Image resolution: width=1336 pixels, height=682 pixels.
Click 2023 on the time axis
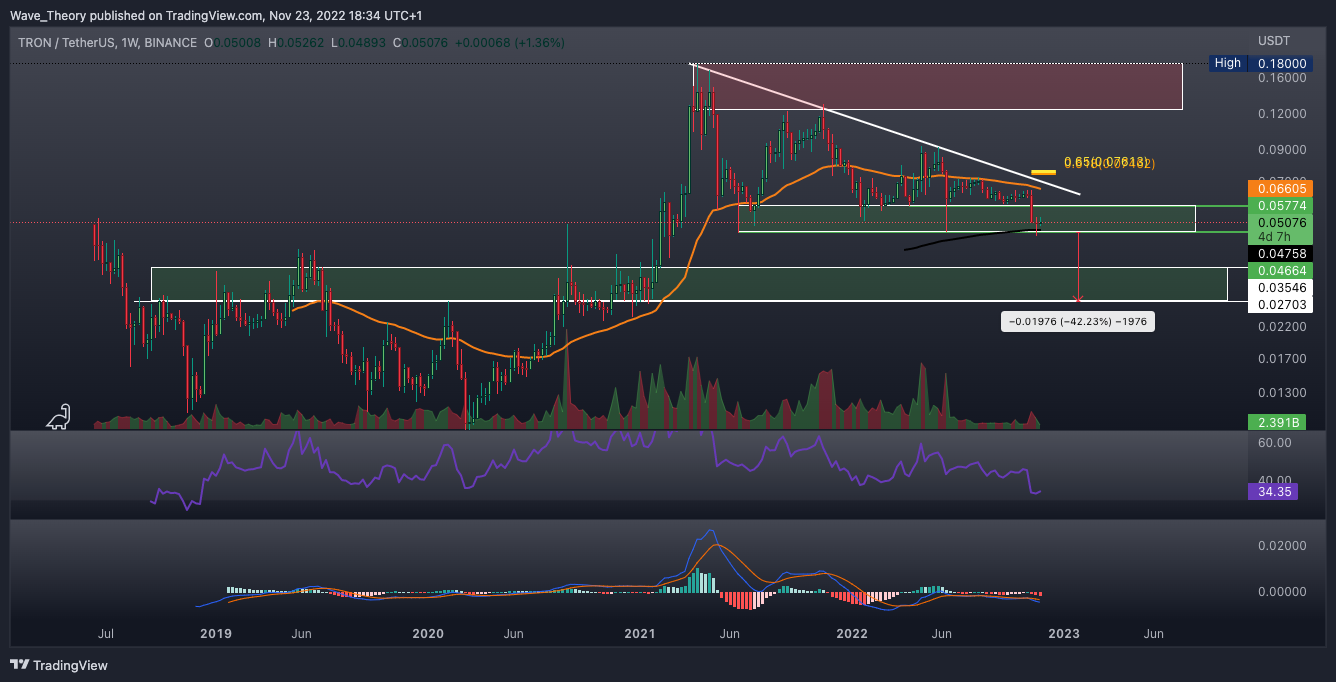(x=1063, y=633)
